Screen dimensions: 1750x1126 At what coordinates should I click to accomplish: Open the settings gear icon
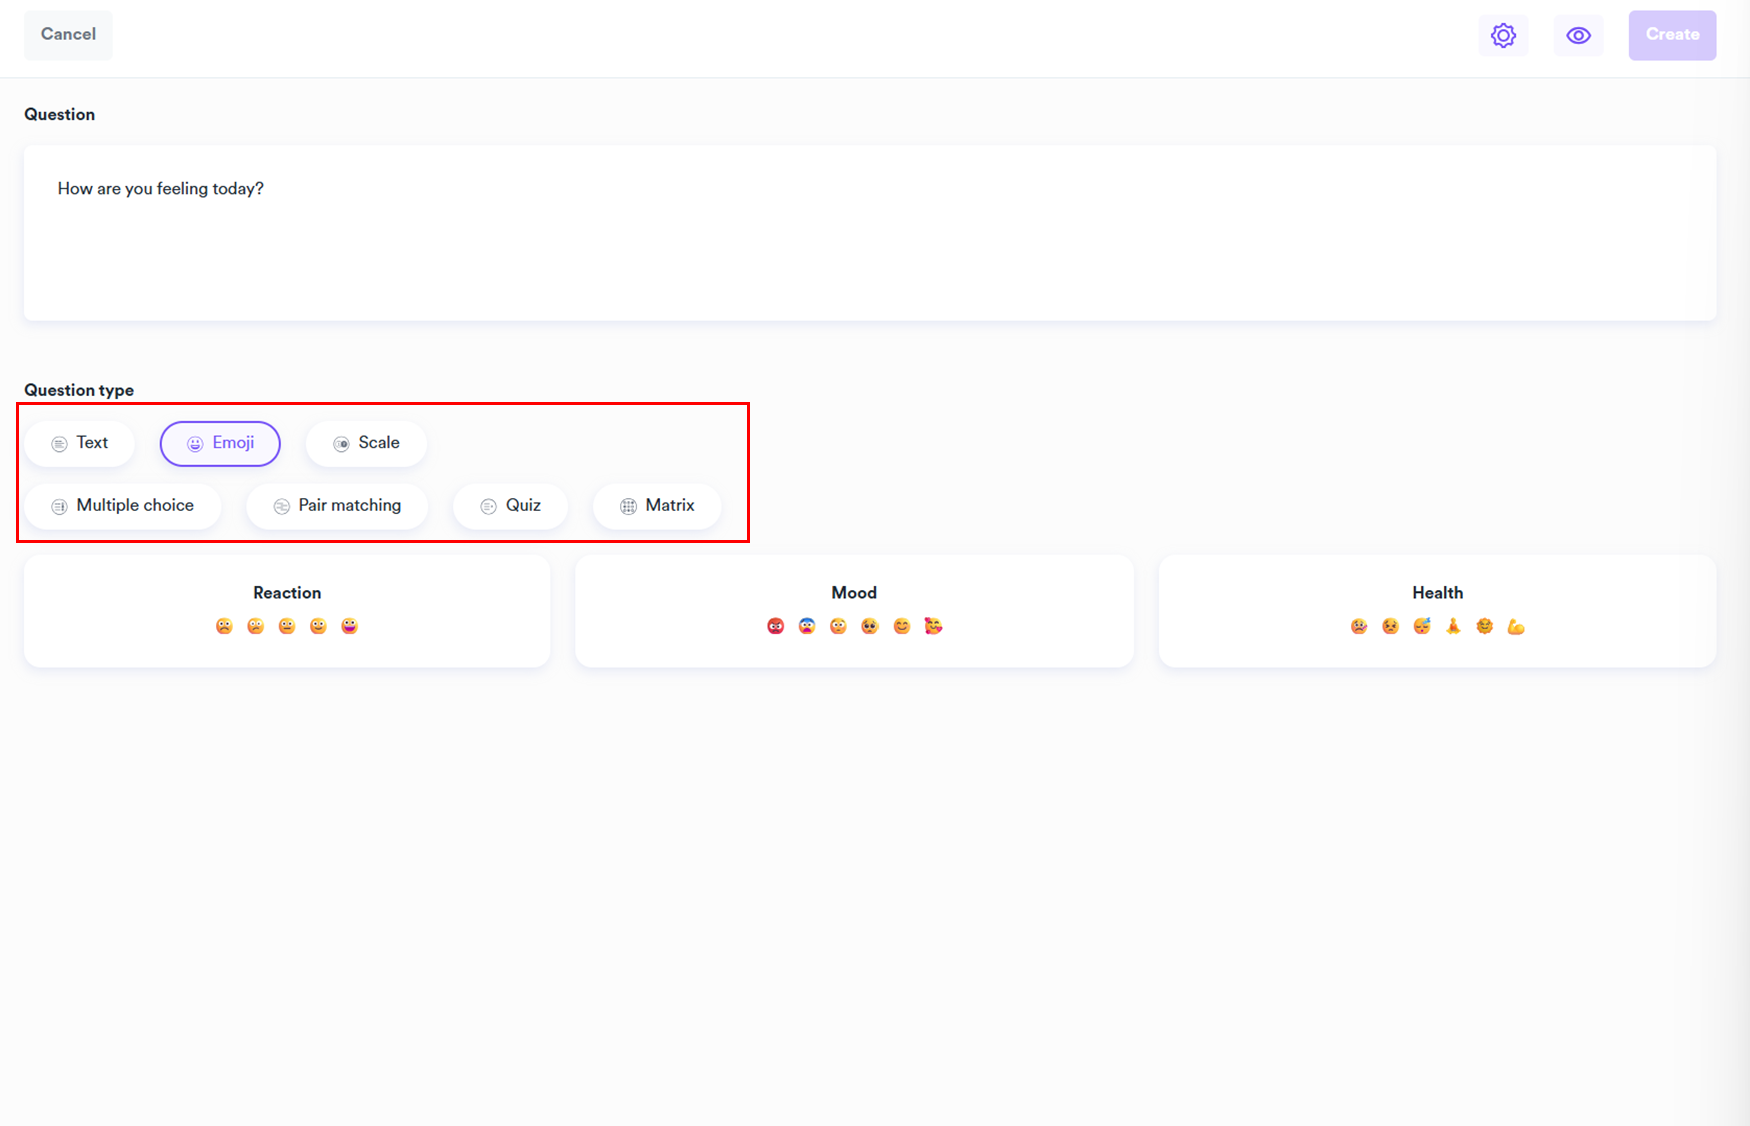pyautogui.click(x=1503, y=36)
